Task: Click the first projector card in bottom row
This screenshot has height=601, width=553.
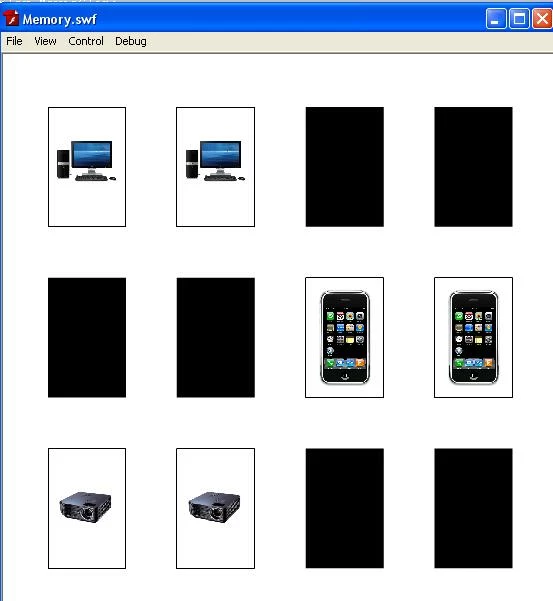Action: (x=87, y=508)
